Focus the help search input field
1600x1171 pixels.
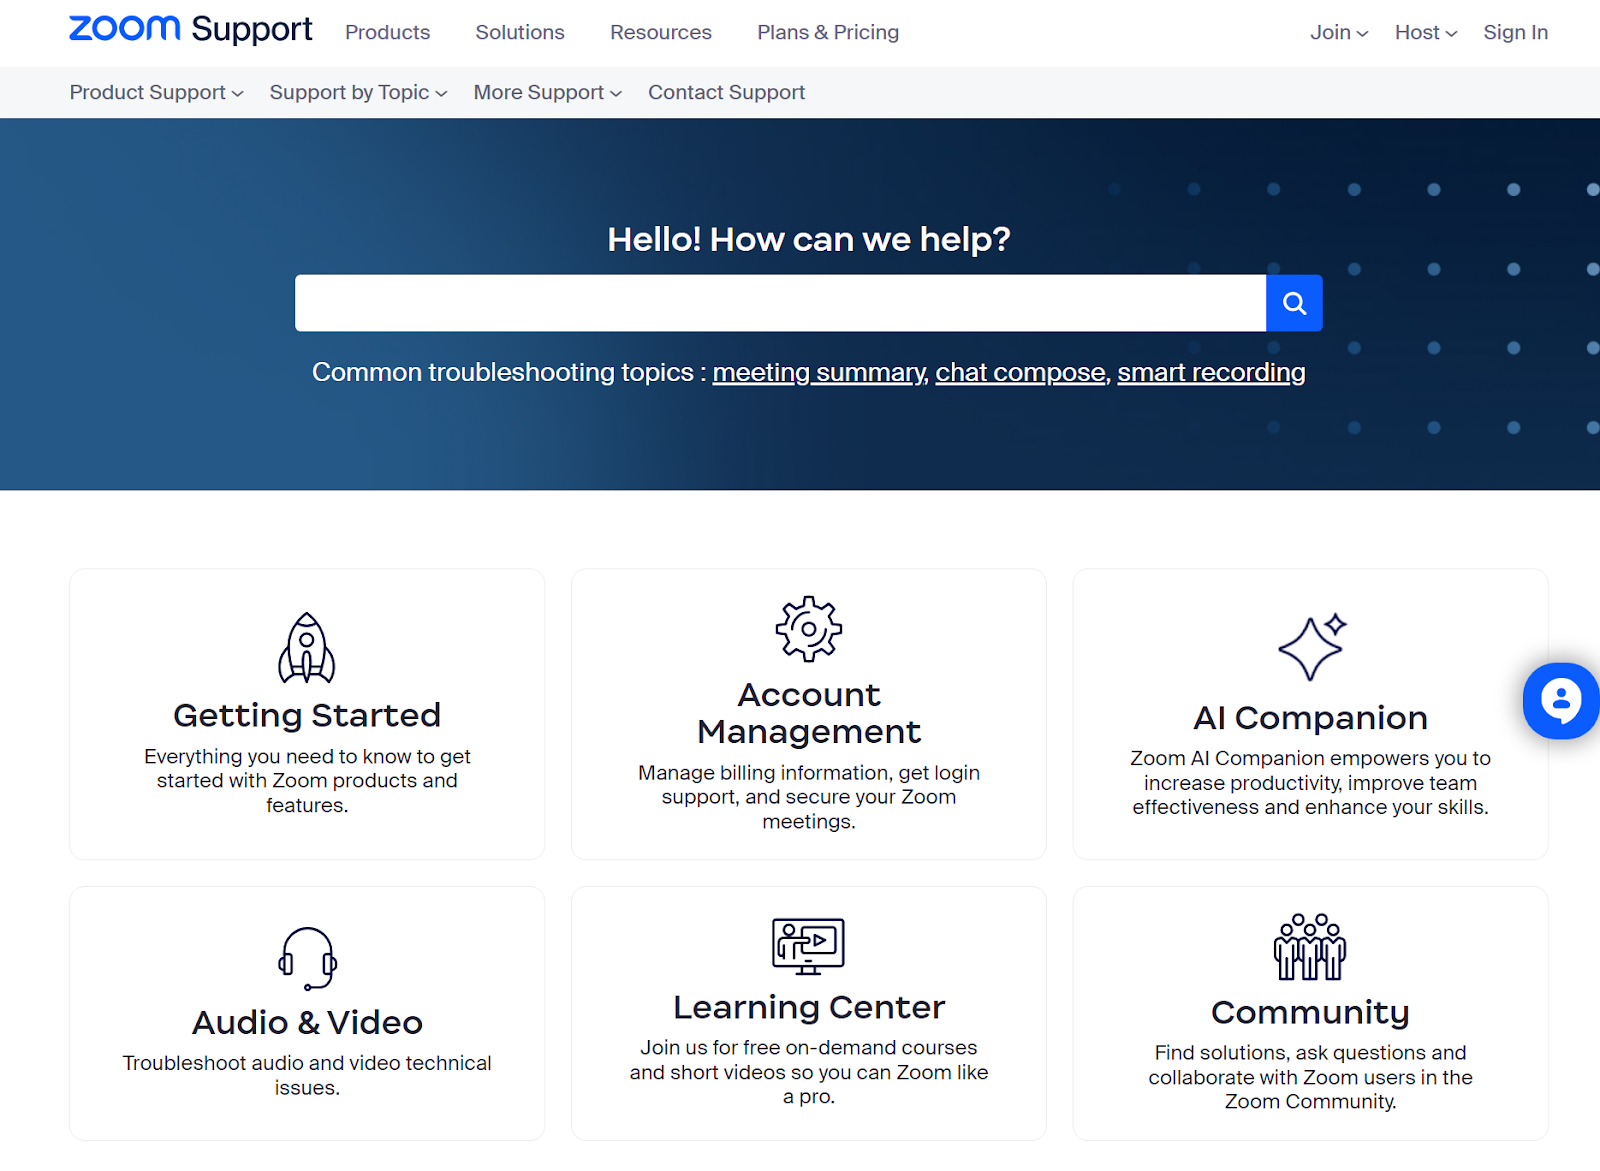(x=780, y=303)
